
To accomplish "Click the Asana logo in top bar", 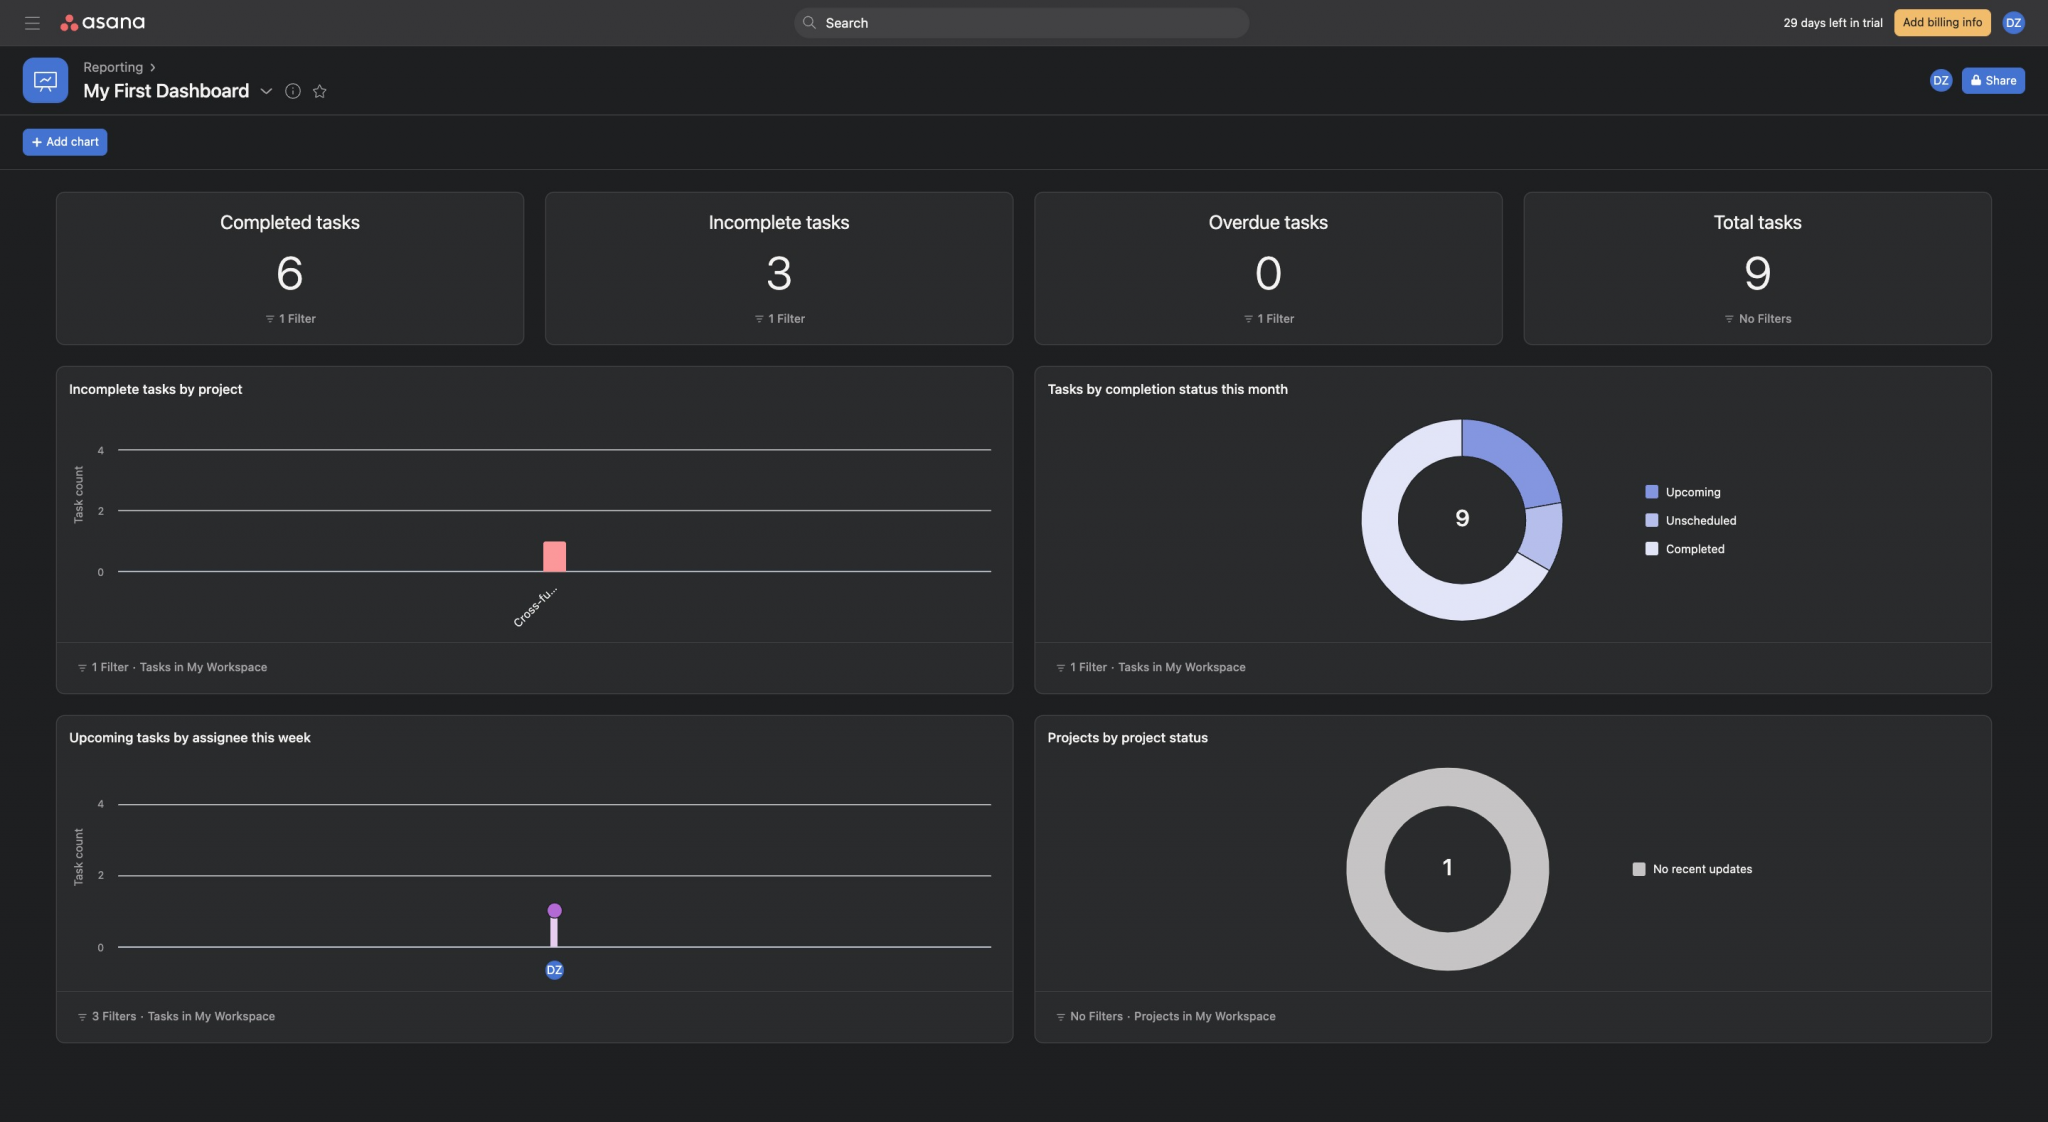I will point(103,22).
